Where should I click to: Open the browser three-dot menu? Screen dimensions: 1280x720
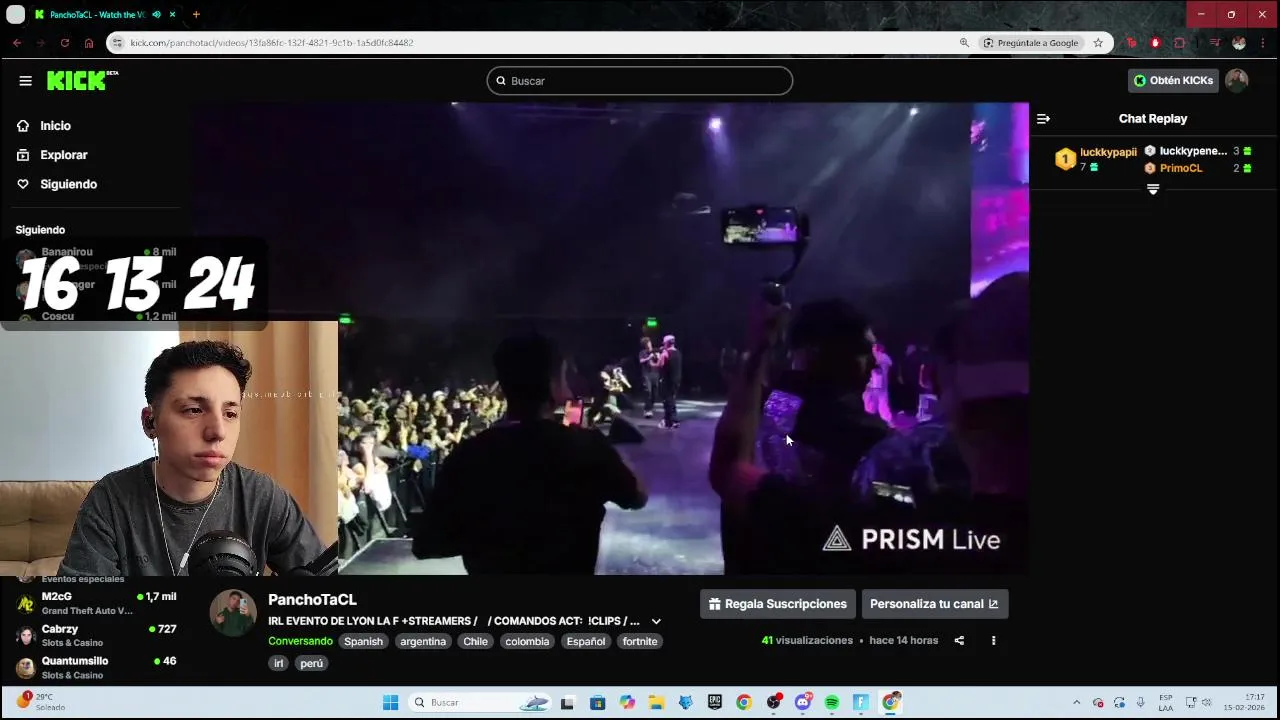[x=1264, y=43]
